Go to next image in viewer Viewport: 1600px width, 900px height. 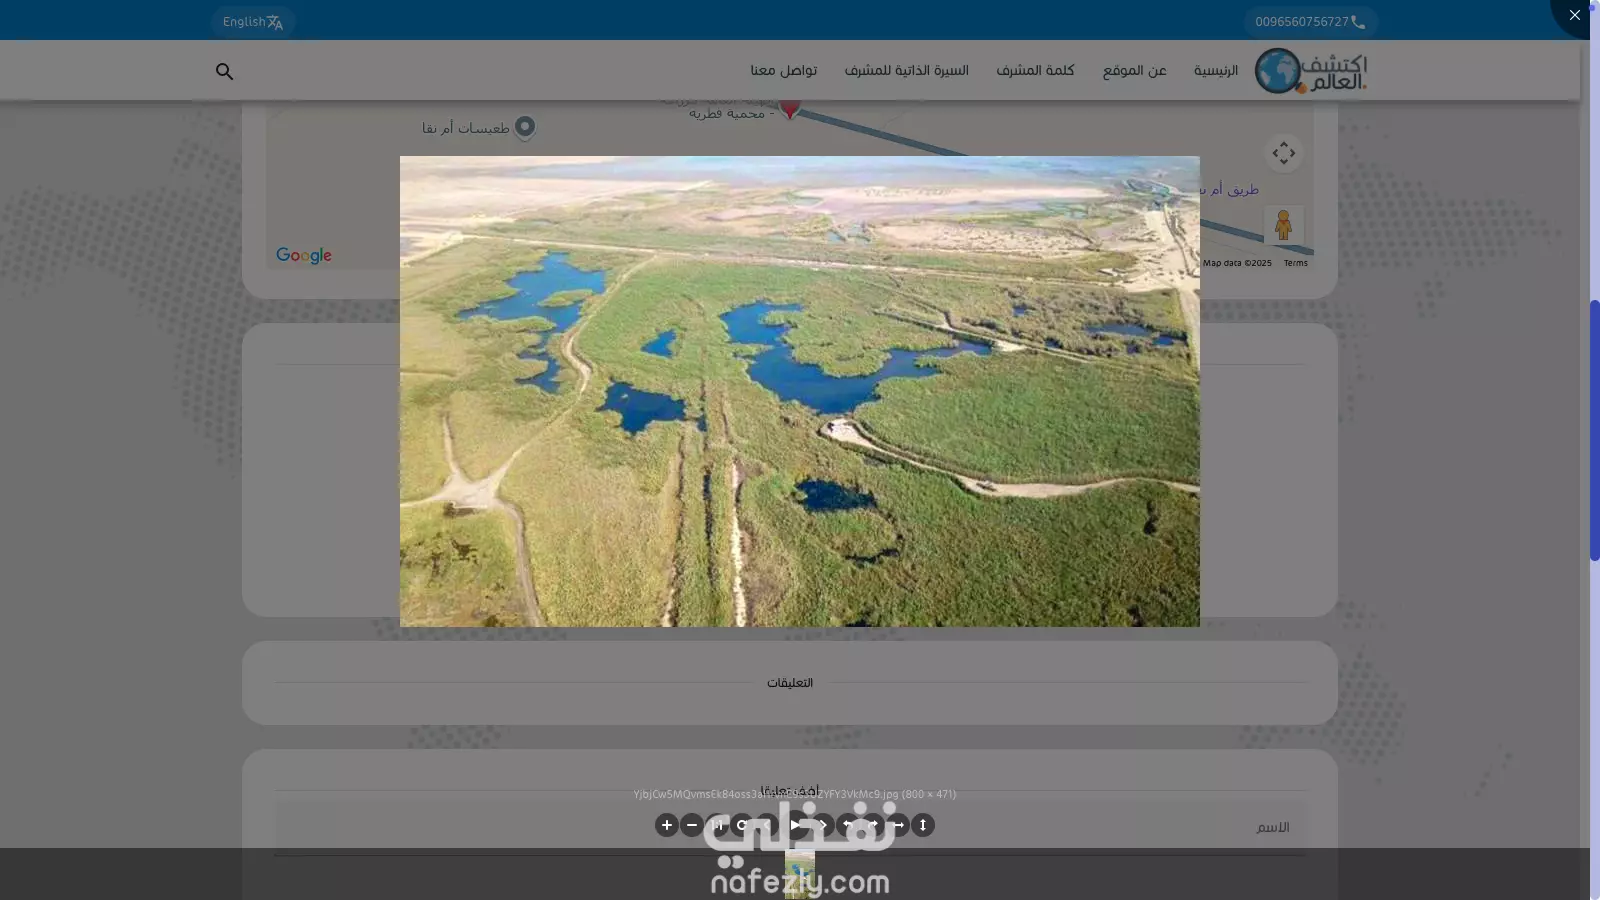[x=823, y=825]
